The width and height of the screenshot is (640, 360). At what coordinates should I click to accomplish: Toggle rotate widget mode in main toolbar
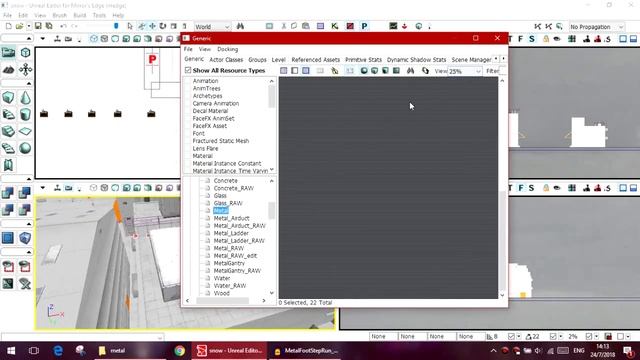coord(163,26)
